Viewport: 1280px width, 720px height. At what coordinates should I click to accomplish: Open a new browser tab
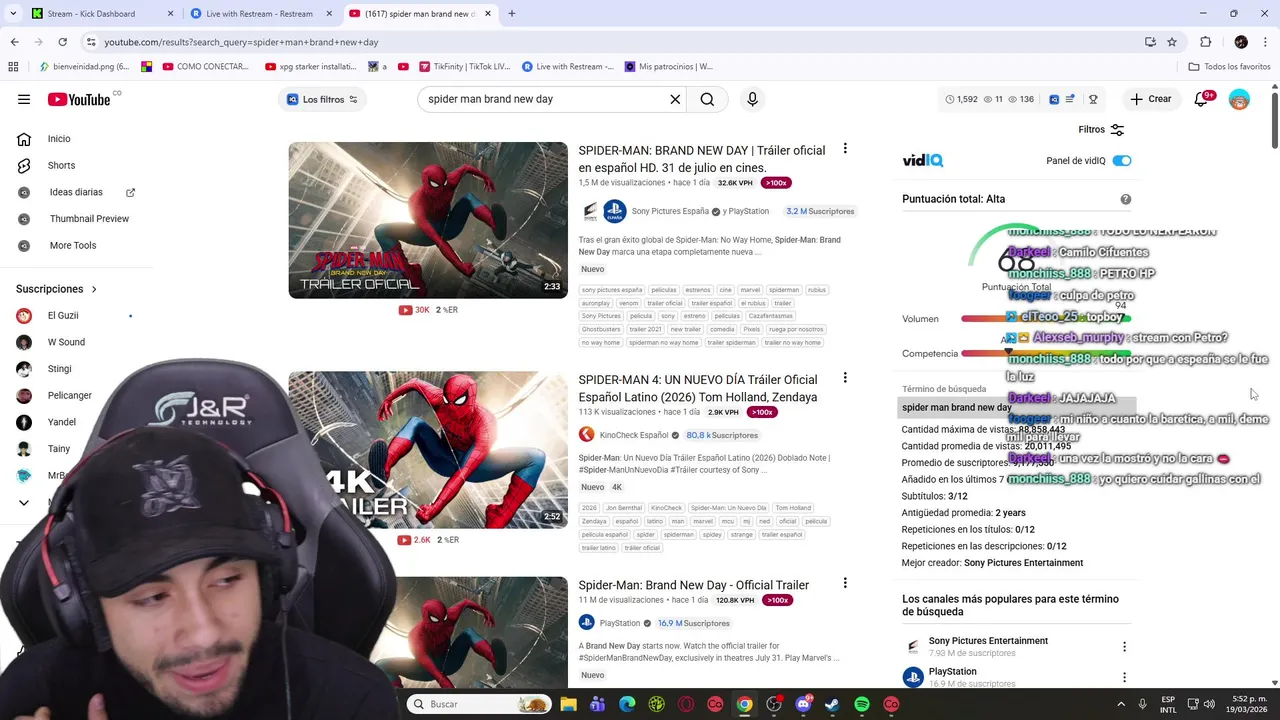coord(512,14)
